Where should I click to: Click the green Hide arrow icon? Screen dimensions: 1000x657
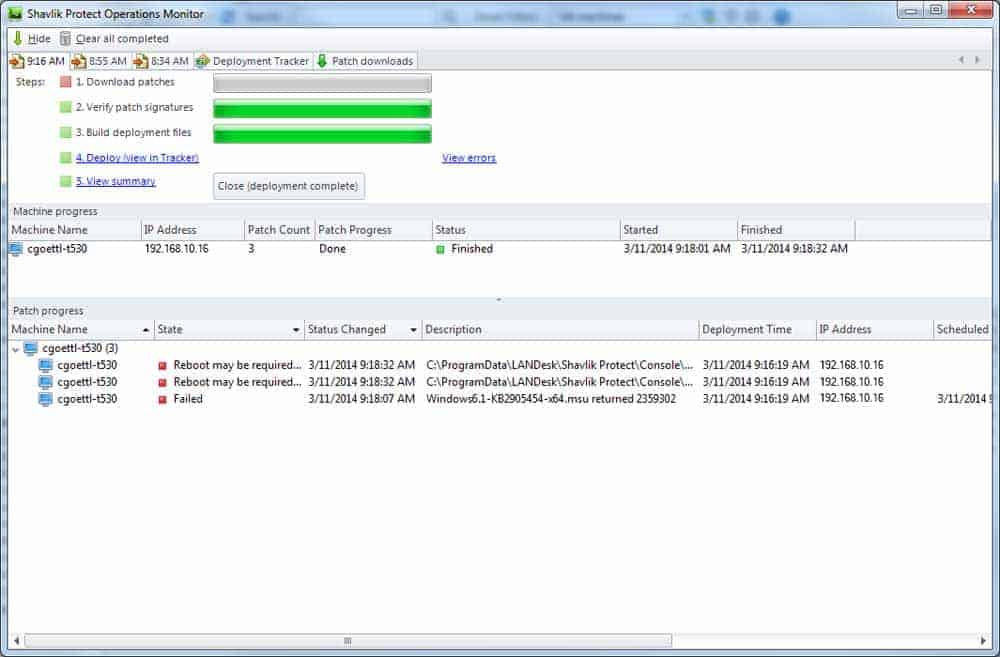[18, 39]
